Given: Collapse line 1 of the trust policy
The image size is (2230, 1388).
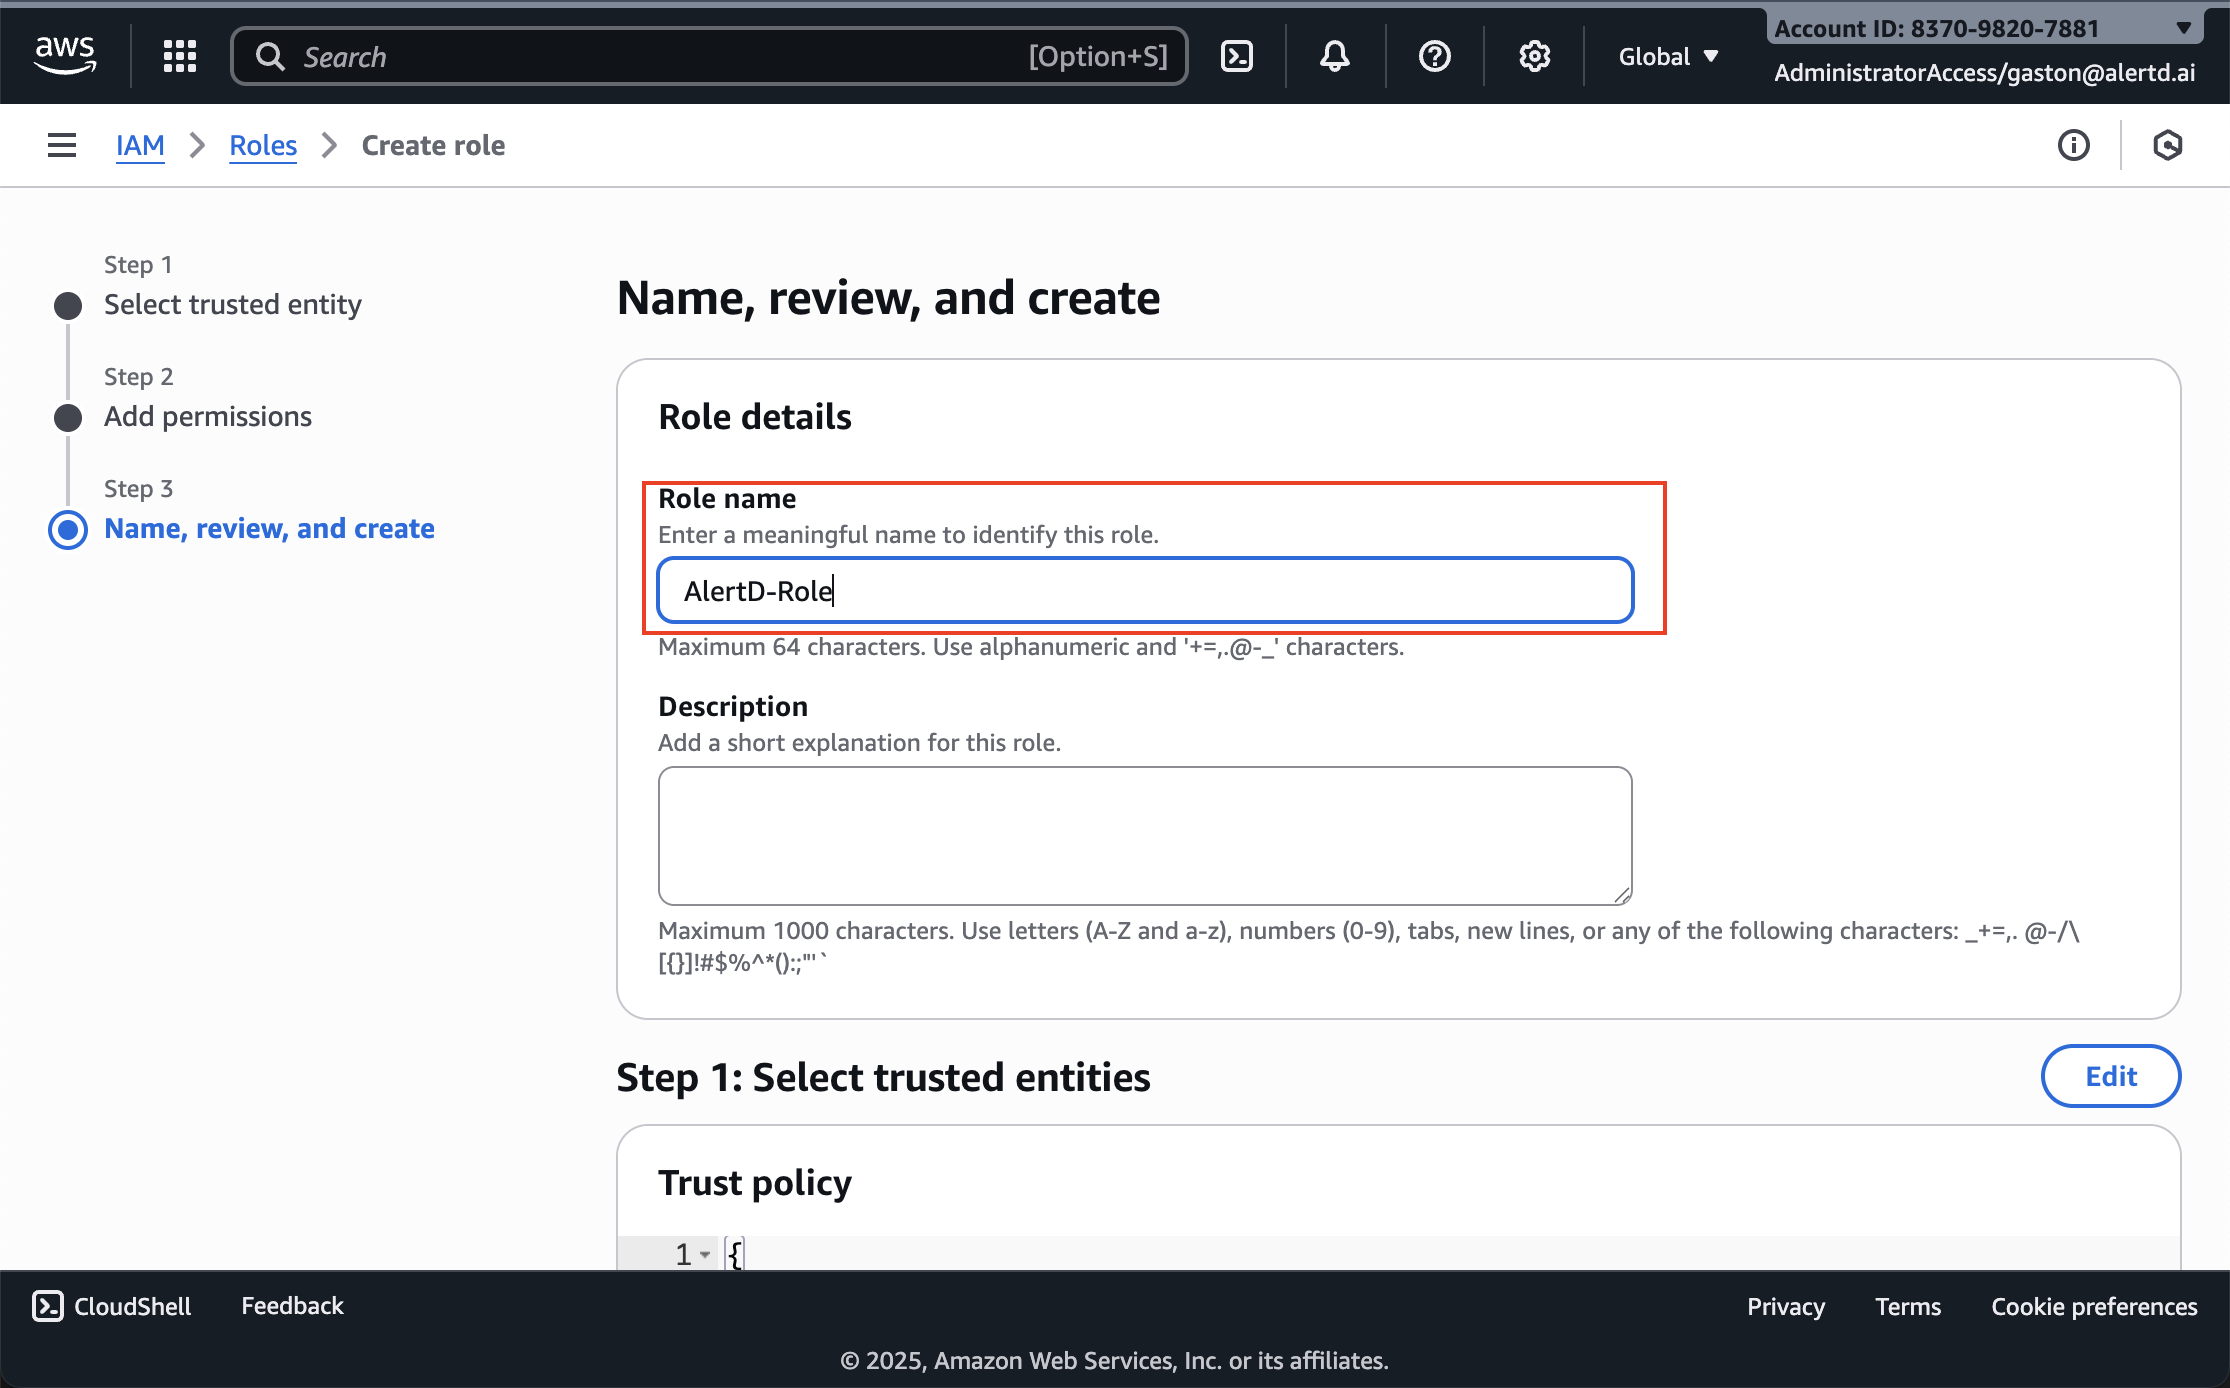Looking at the screenshot, I should point(703,1254).
